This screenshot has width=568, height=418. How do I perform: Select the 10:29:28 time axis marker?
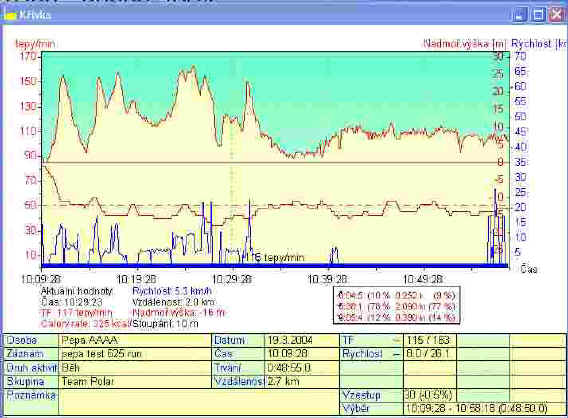tap(232, 279)
